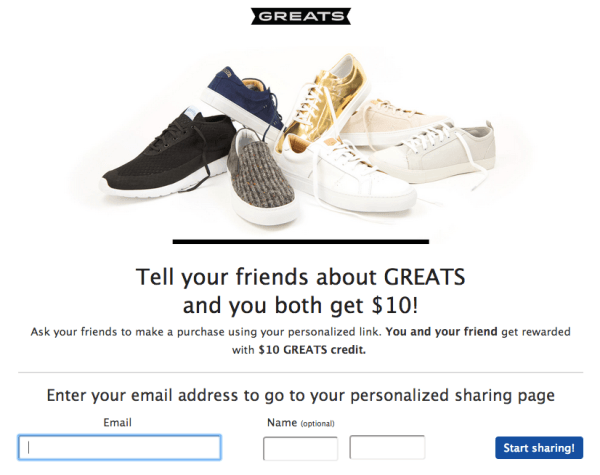
Task: Click the bold "$10 GREATS credit" text
Action: (313, 349)
